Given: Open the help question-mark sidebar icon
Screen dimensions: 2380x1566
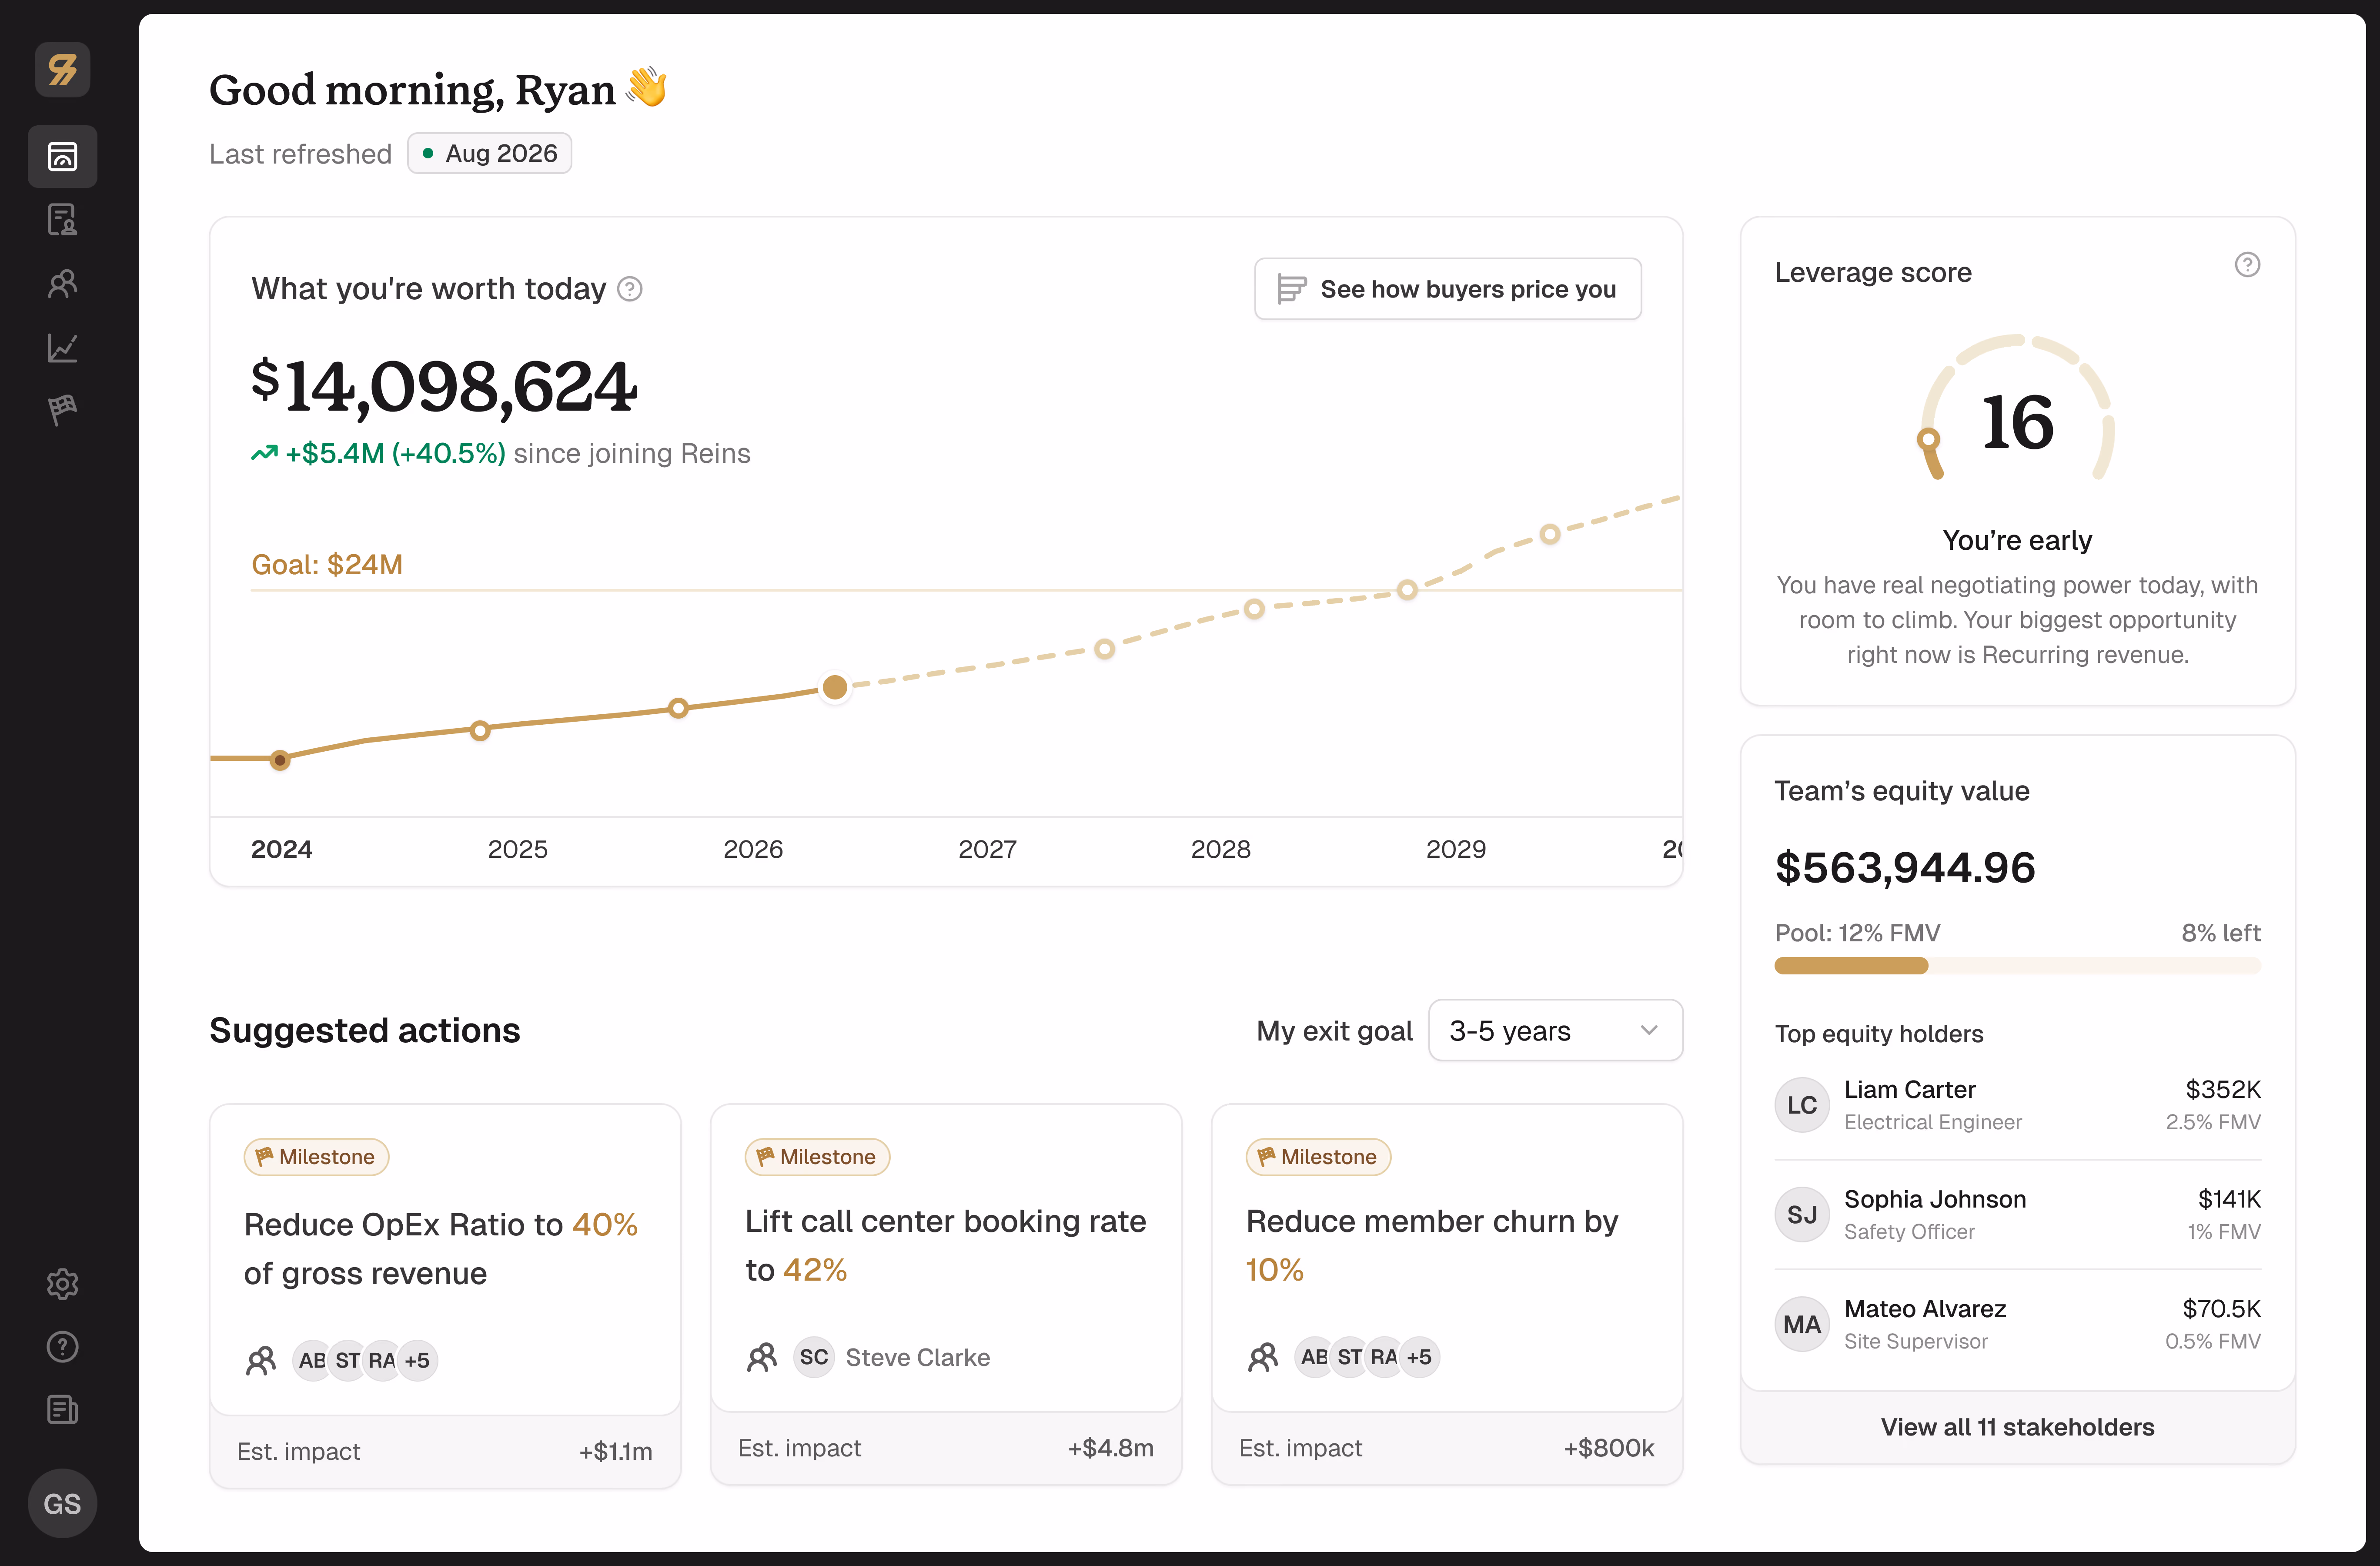Looking at the screenshot, I should pyautogui.click(x=62, y=1347).
